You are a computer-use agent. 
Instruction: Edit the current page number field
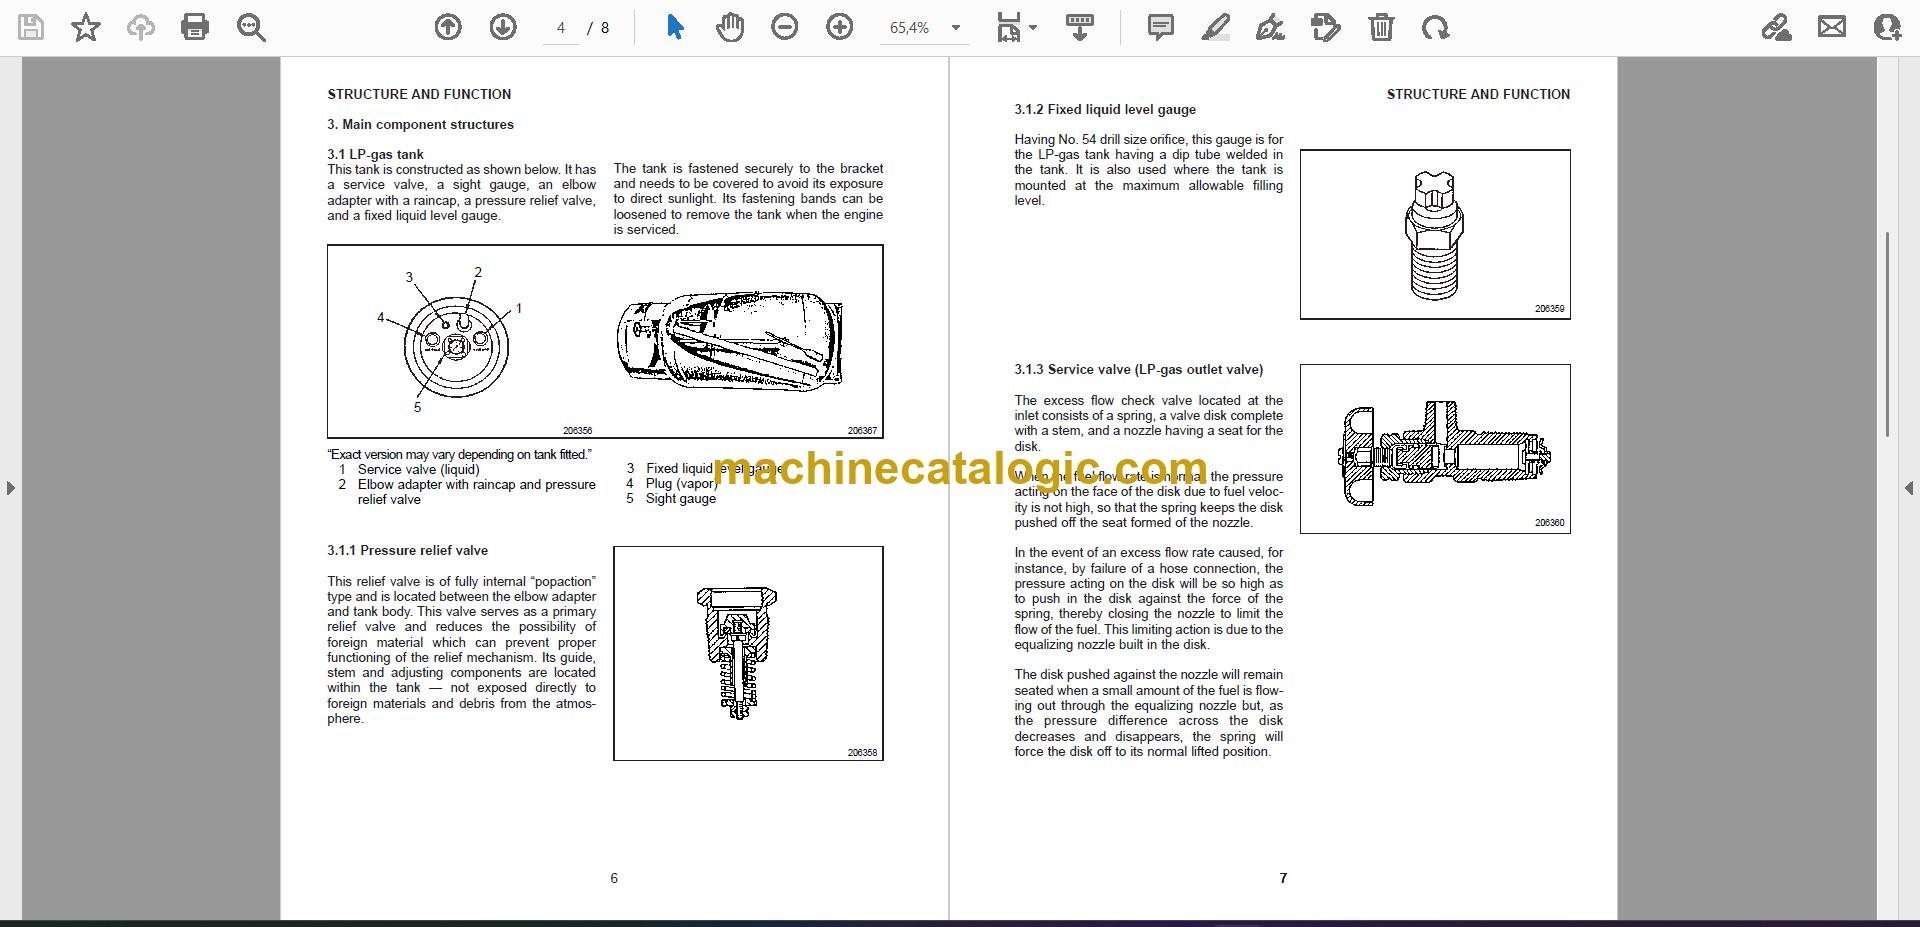click(x=561, y=28)
